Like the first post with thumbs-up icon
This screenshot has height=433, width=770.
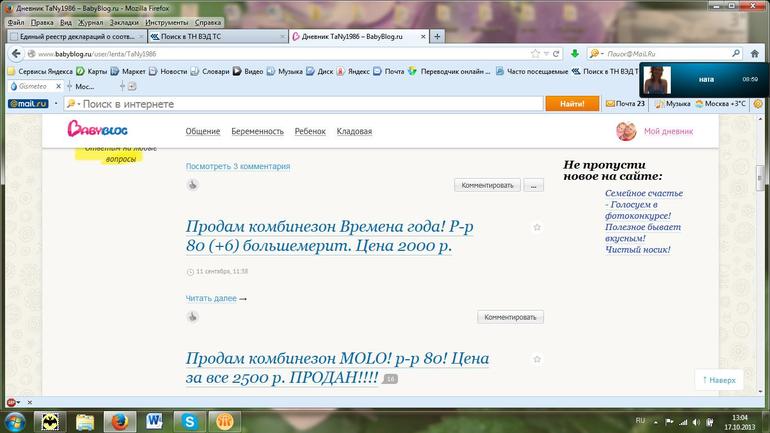pos(192,185)
